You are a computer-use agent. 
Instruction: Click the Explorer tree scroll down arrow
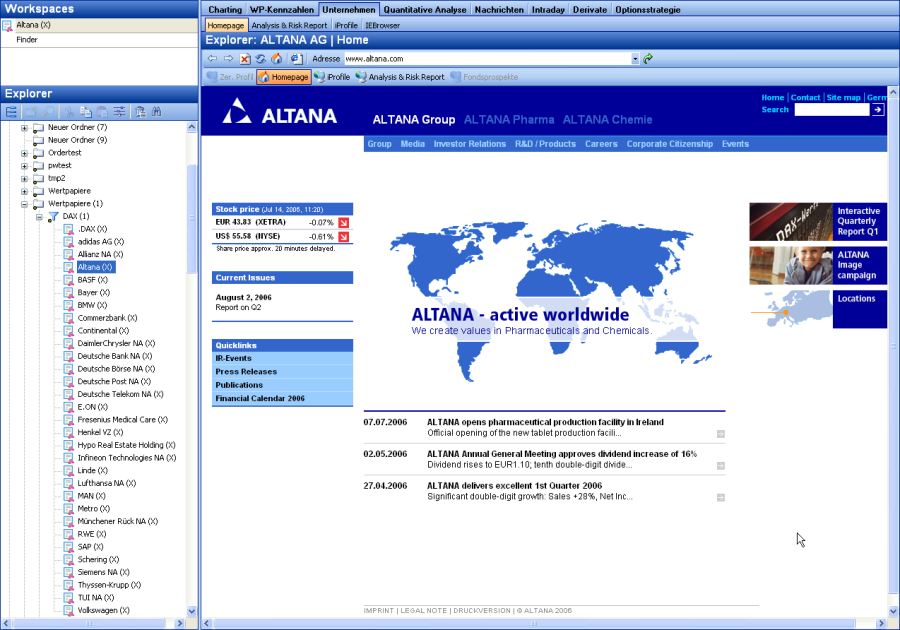192,610
